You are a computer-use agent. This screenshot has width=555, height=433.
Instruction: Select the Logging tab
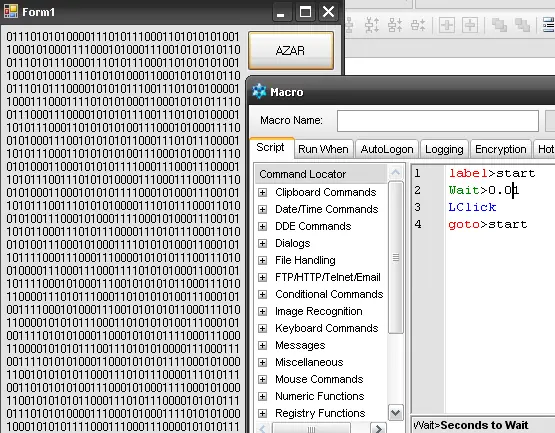pos(444,149)
